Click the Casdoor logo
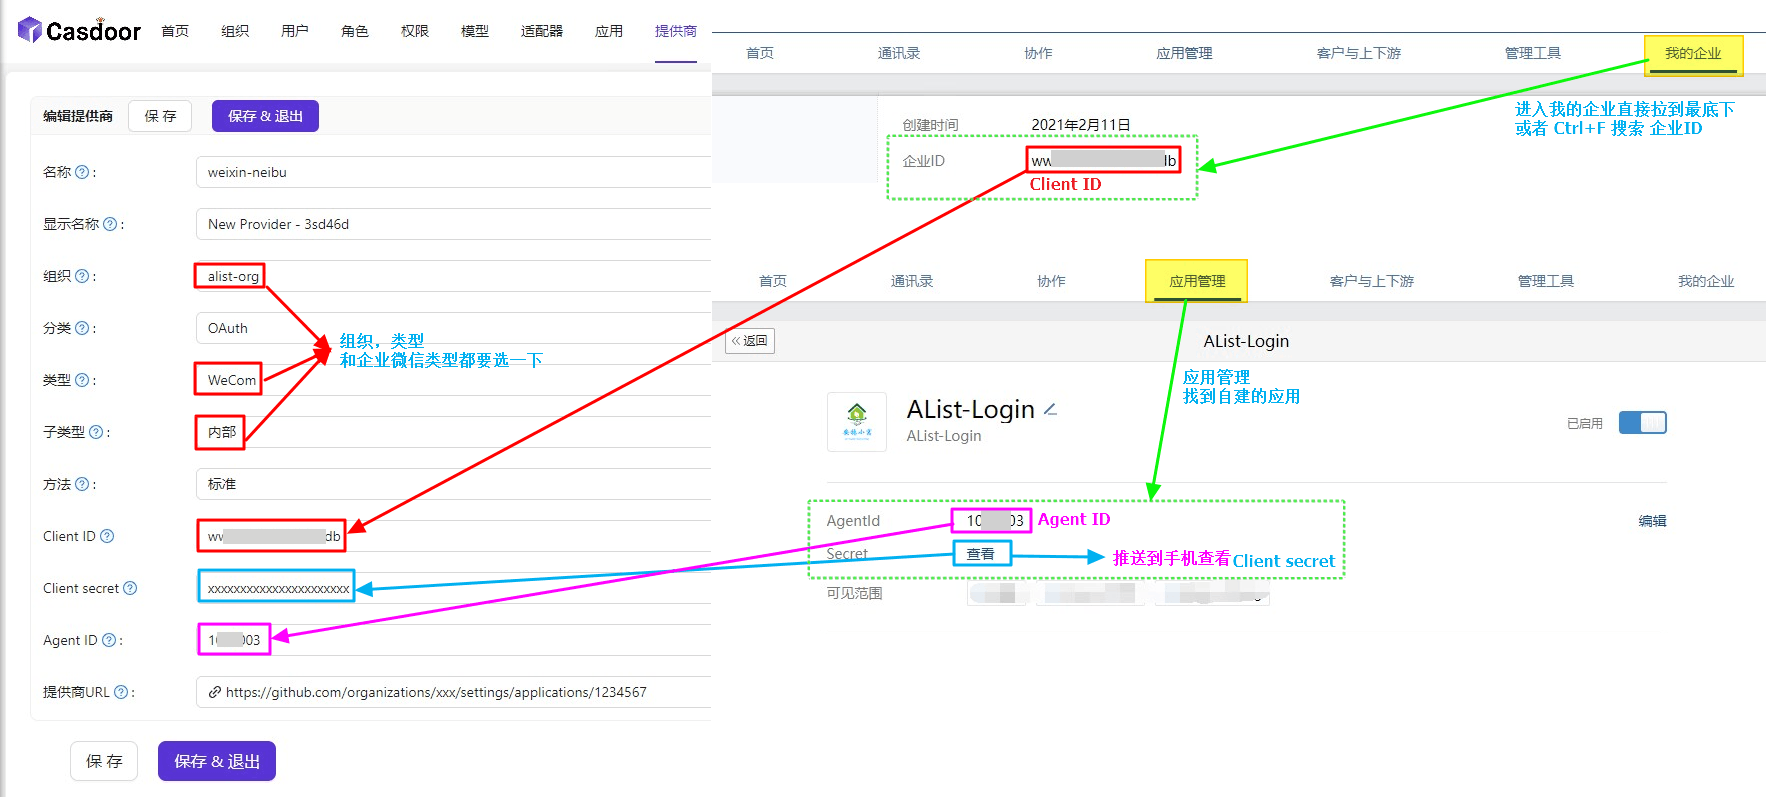The image size is (1766, 797). [x=79, y=31]
